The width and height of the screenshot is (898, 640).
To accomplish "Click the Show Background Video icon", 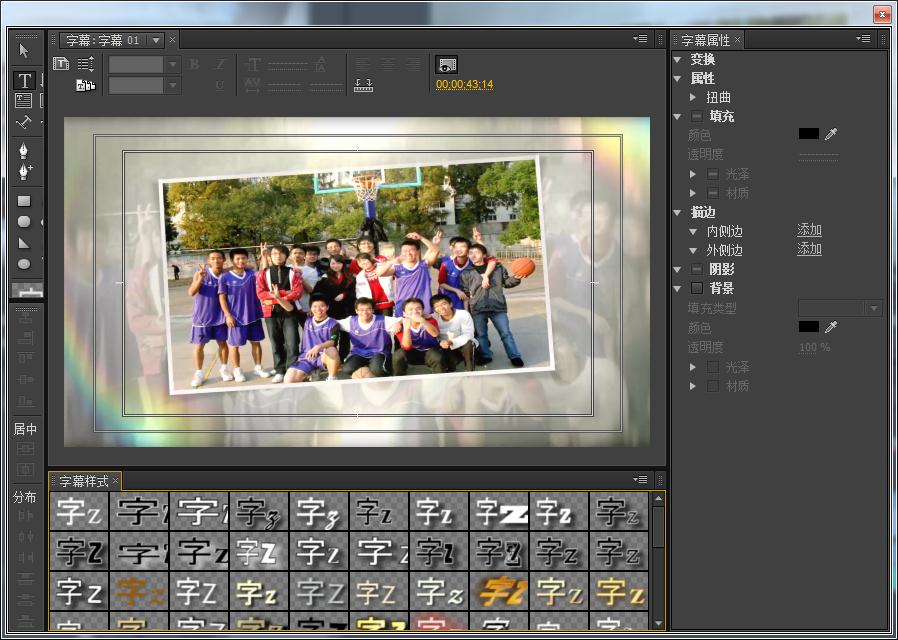I will 447,64.
